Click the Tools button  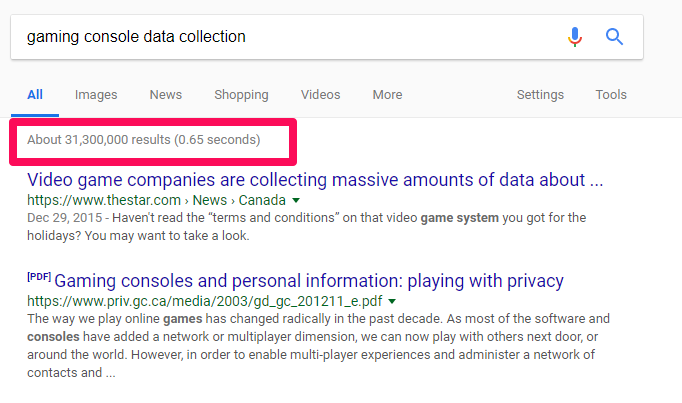point(611,95)
